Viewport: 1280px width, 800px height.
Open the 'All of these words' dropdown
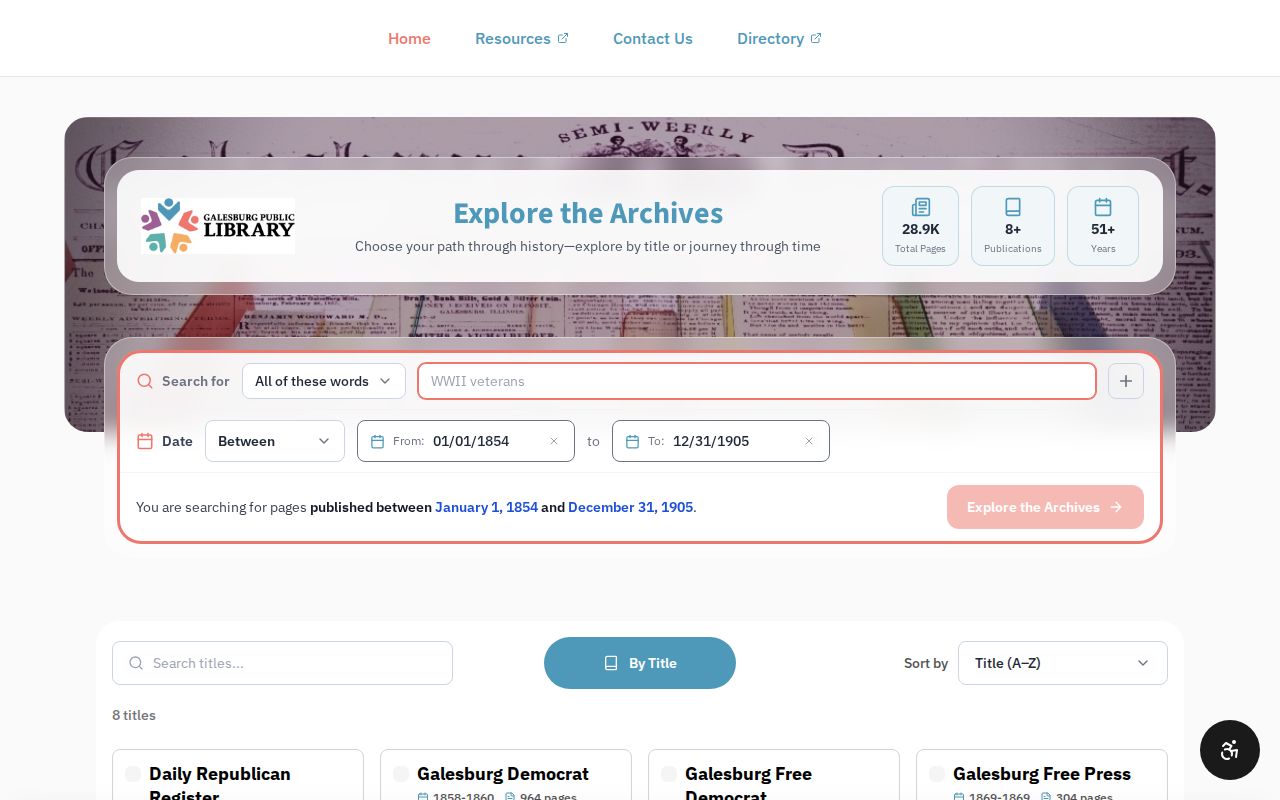click(x=324, y=381)
